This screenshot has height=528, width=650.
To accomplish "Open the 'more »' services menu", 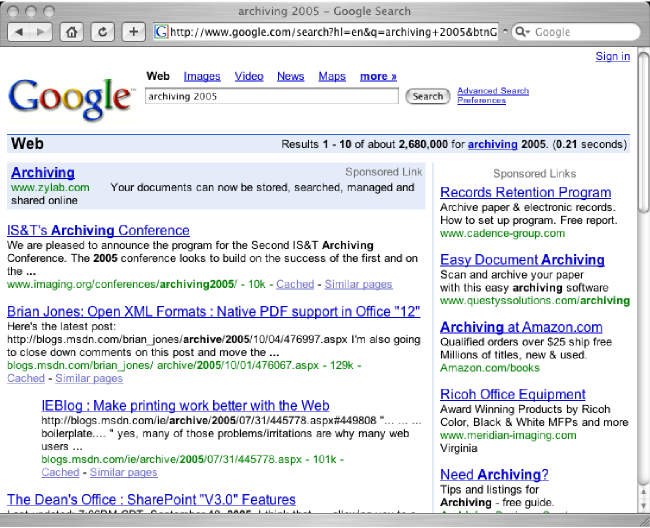I will click(378, 76).
